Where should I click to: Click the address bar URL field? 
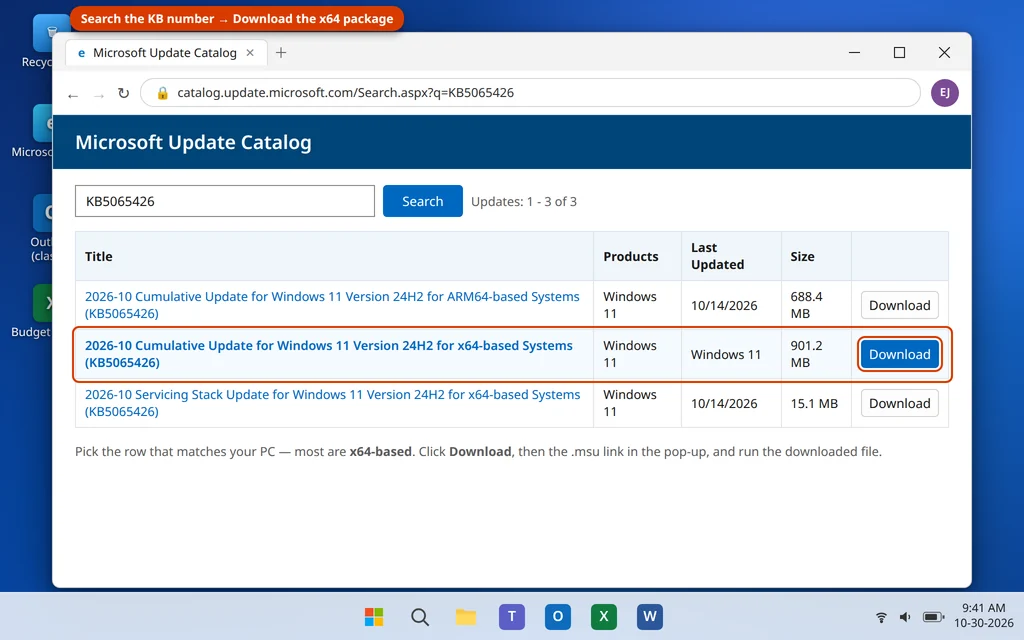tap(530, 93)
